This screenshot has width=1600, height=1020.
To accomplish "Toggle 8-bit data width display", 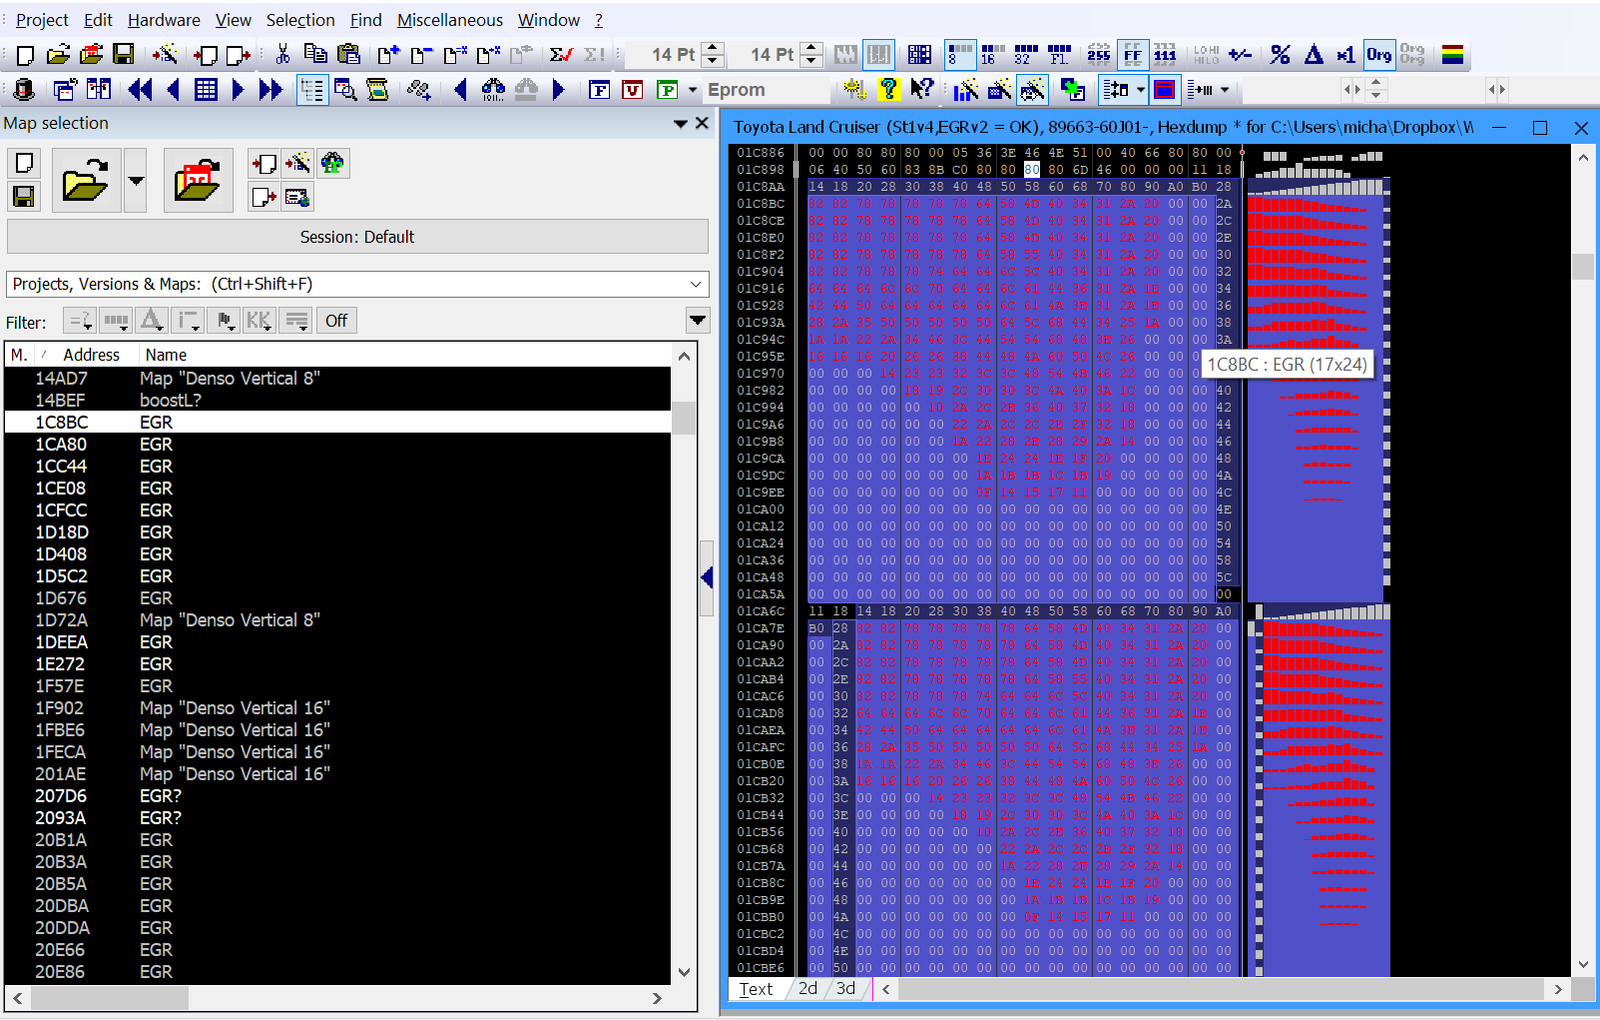I will coord(960,55).
